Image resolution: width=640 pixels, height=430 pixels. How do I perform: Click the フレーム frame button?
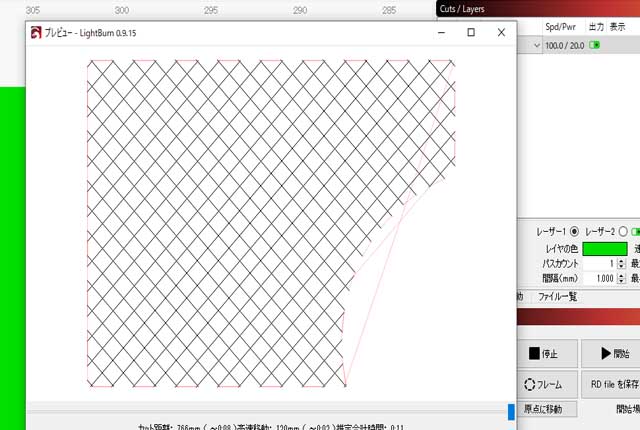548,384
